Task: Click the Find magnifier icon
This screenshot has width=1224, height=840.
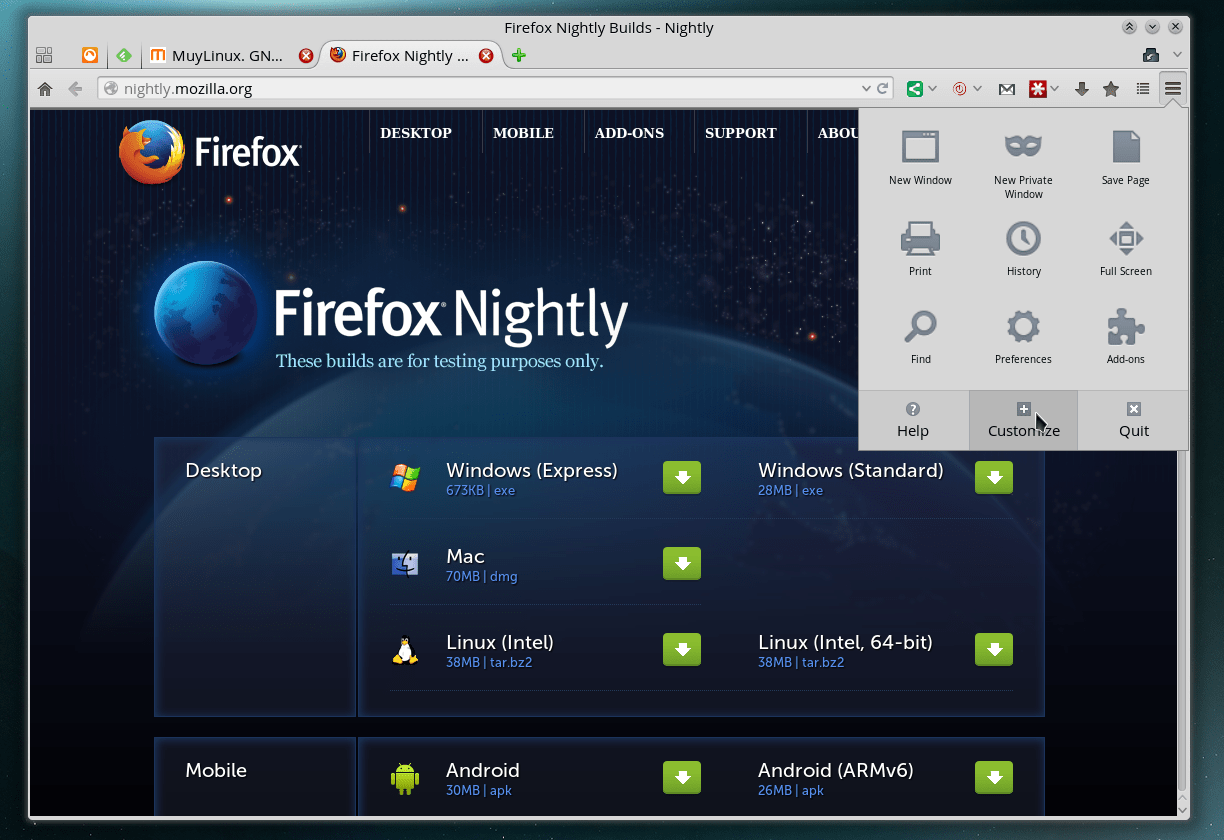Action: [x=920, y=336]
